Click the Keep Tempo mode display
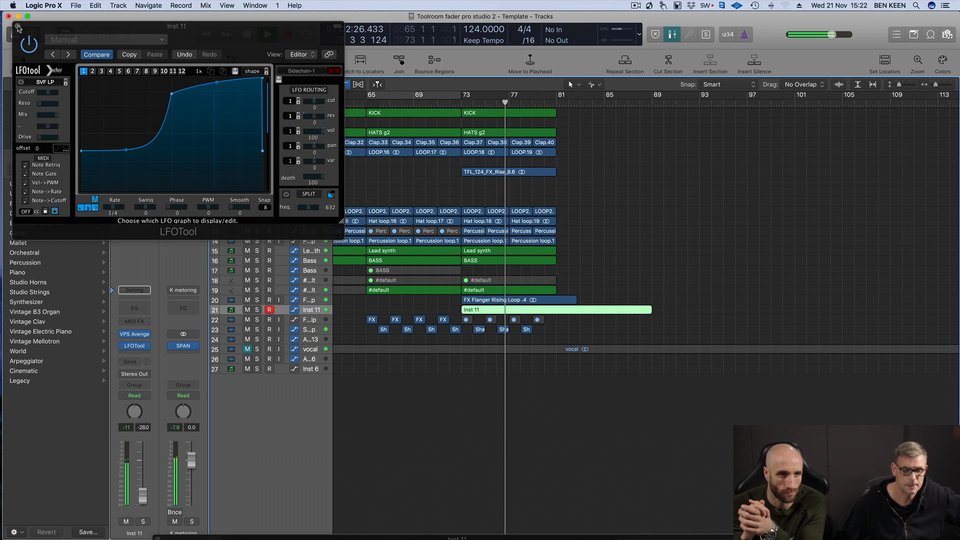960x540 pixels. pos(484,40)
